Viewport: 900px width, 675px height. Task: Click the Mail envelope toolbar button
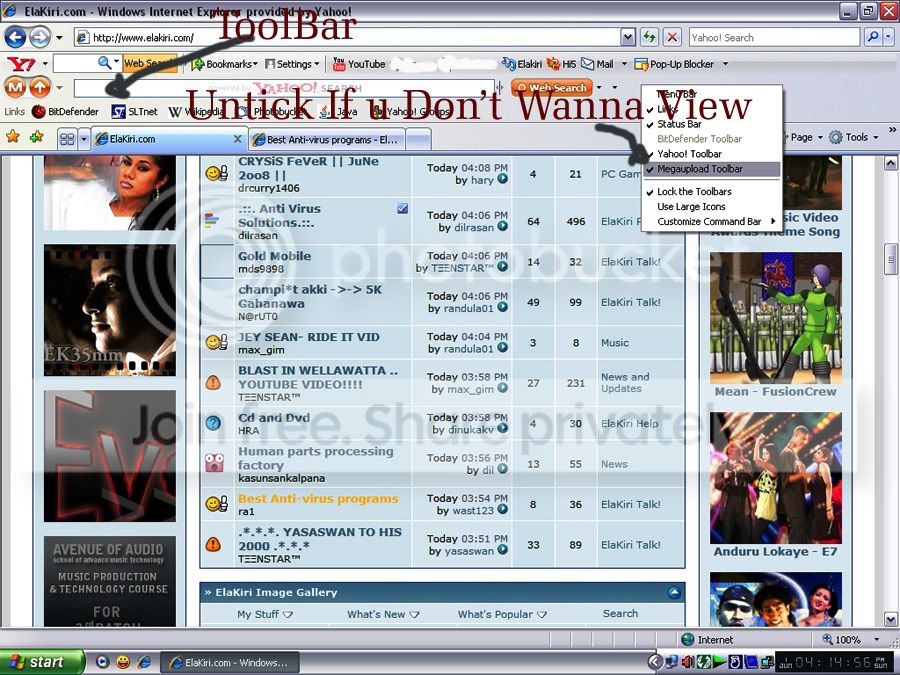tap(597, 64)
